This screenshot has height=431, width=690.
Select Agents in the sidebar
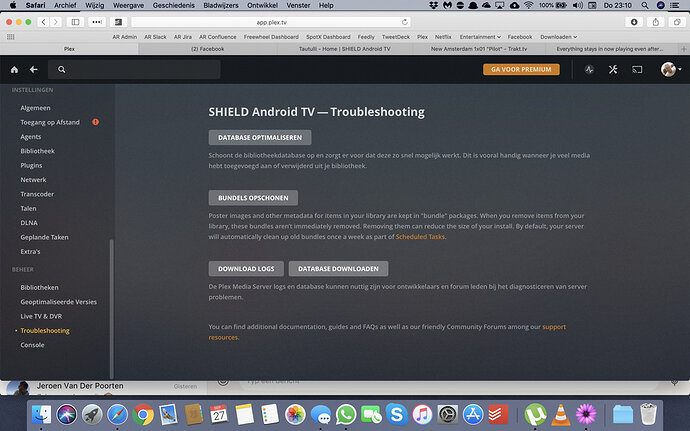click(x=30, y=137)
